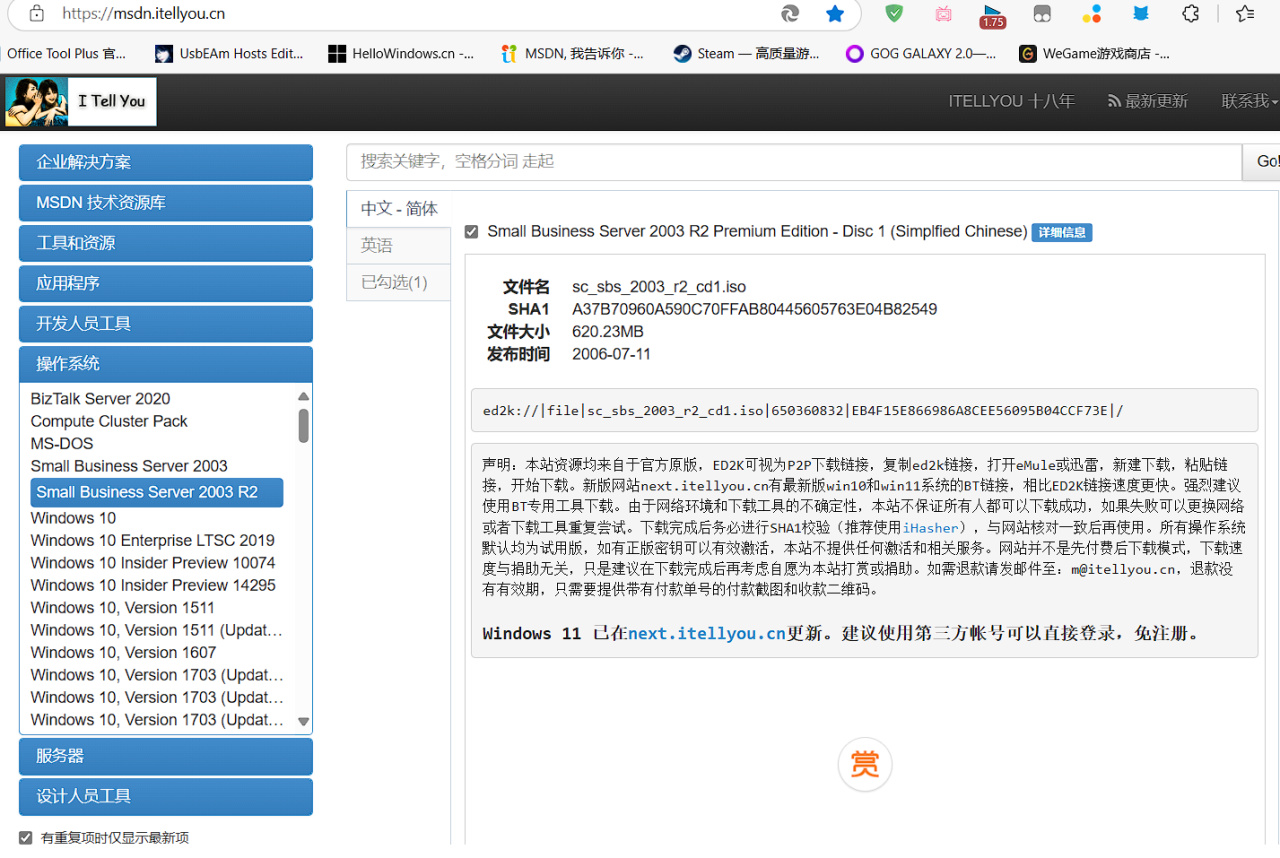Open the Extensions puzzle piece menu
This screenshot has height=858, width=1280.
[1190, 13]
